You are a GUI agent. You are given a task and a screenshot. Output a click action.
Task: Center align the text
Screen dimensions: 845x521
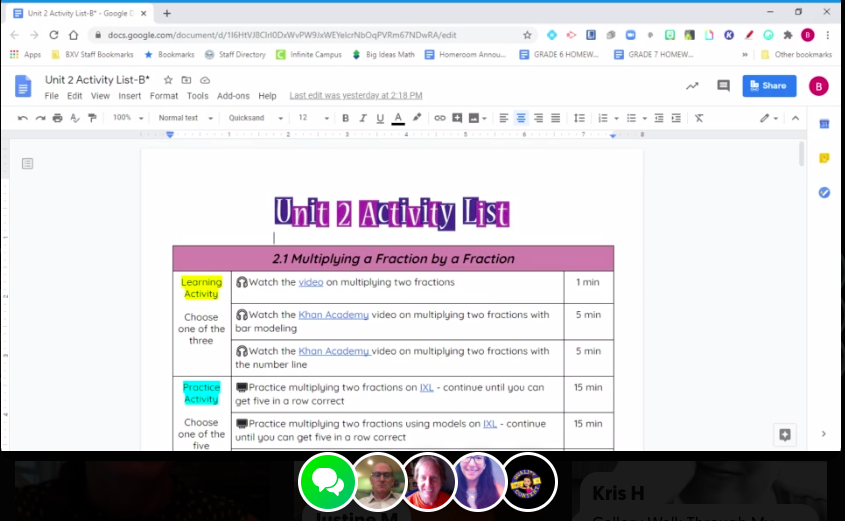point(521,118)
